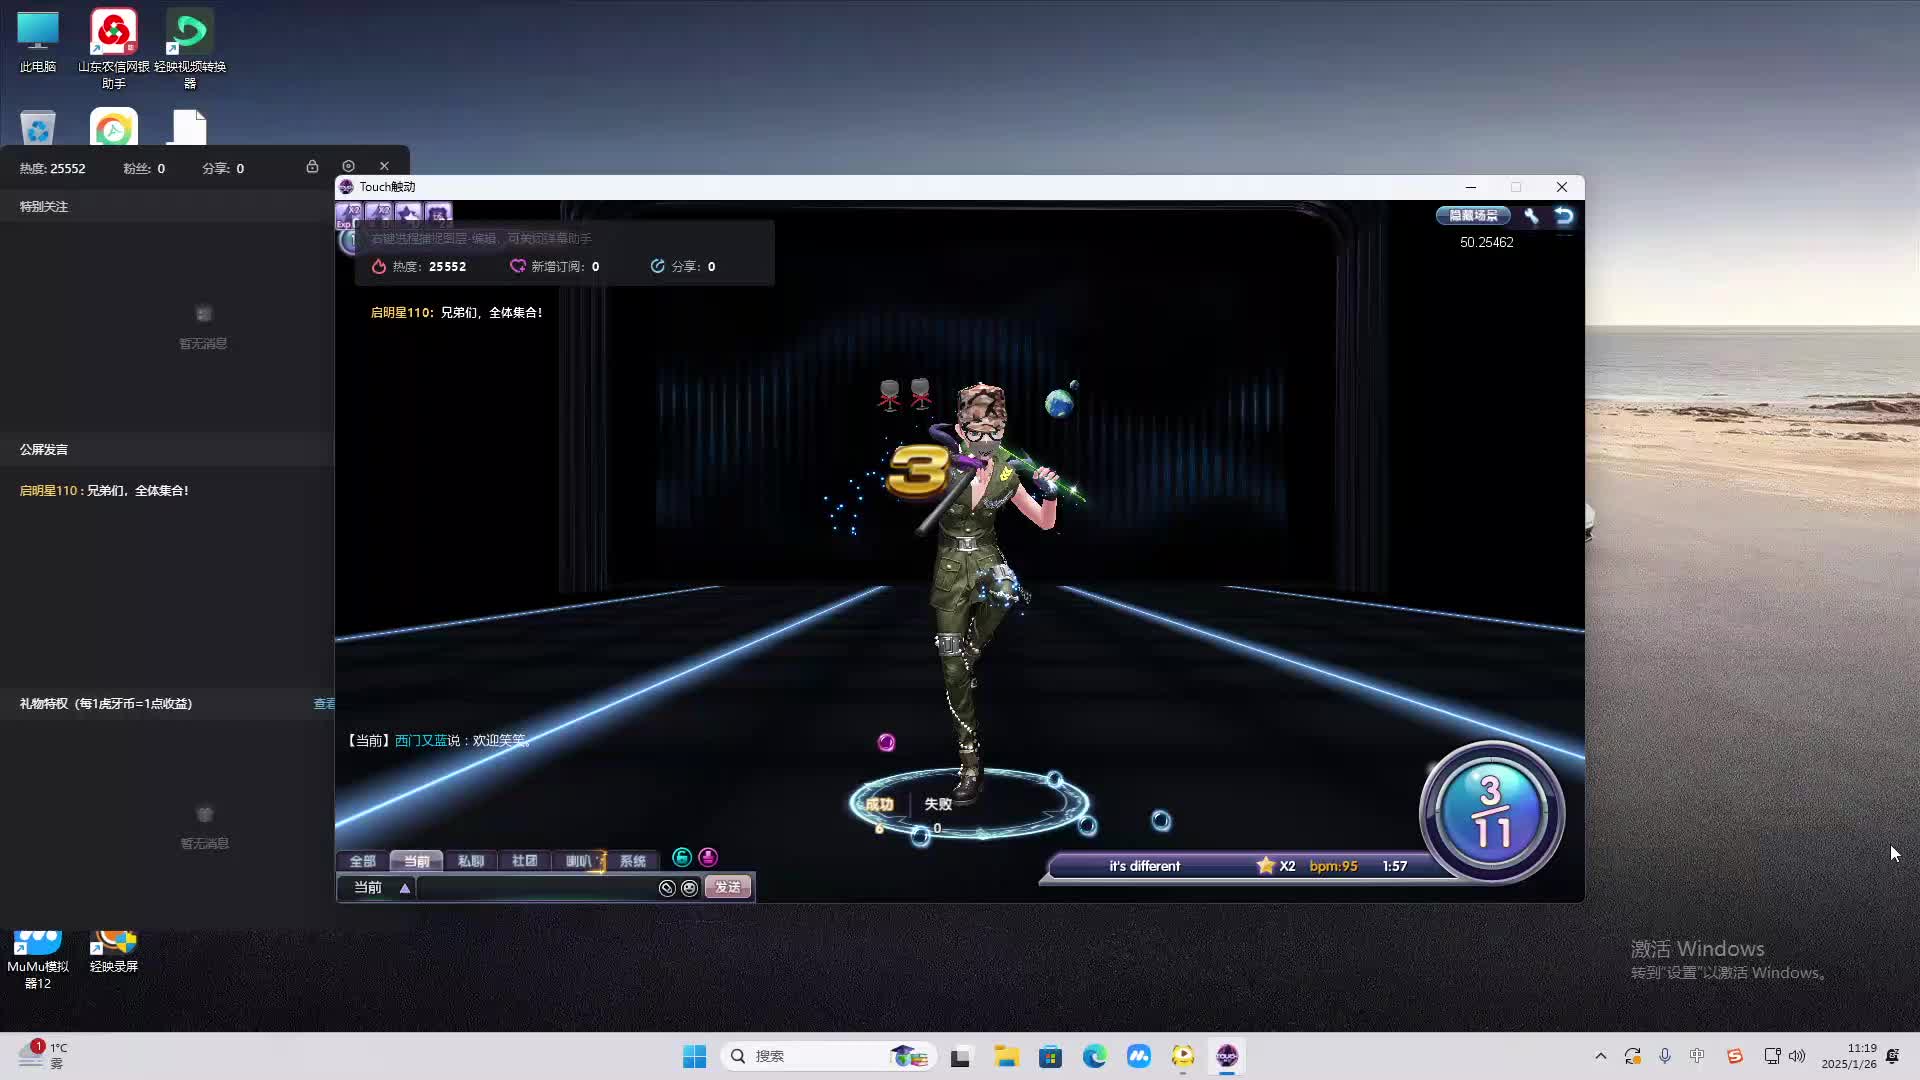This screenshot has width=1920, height=1080.
Task: Click the pink stamp icon above chat
Action: click(708, 857)
